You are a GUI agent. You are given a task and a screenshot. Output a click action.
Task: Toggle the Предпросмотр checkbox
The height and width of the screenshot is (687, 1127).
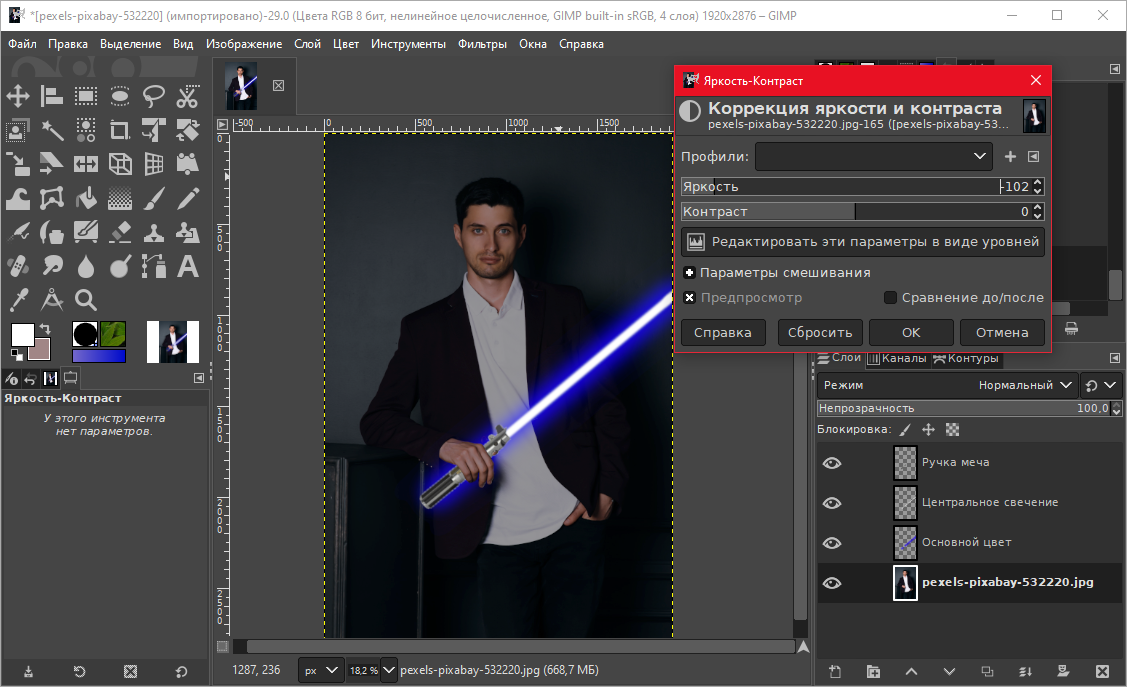(x=689, y=298)
